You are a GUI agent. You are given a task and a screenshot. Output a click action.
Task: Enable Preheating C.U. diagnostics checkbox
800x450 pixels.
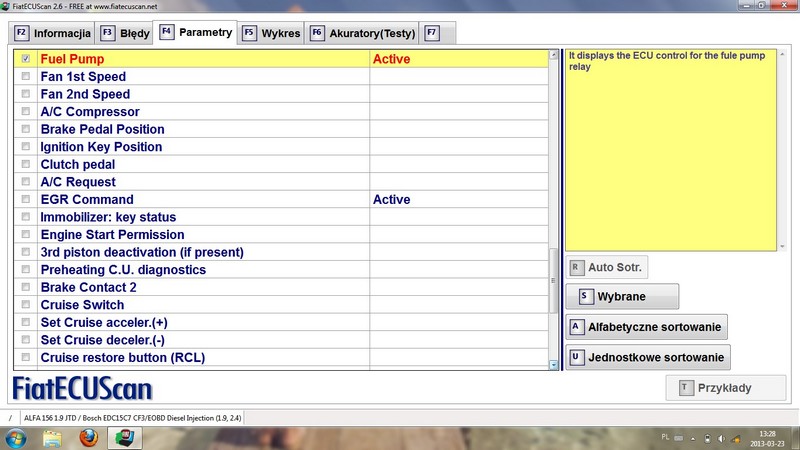pos(26,269)
